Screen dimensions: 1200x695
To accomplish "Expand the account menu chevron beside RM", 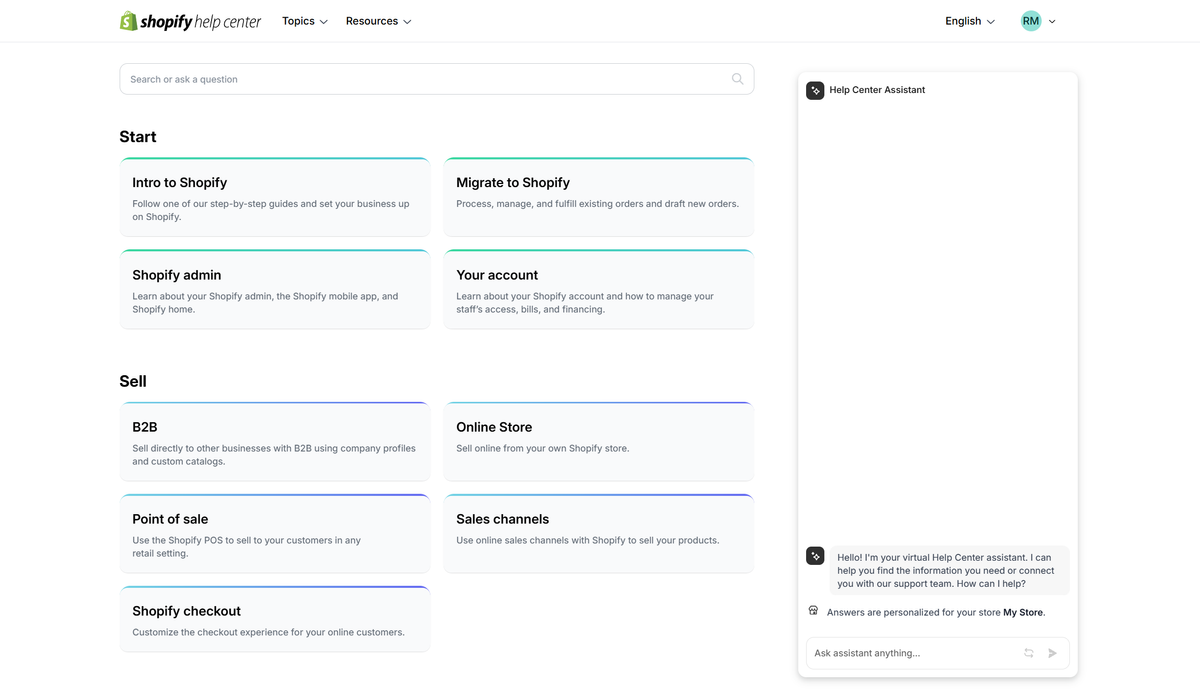I will point(1052,21).
